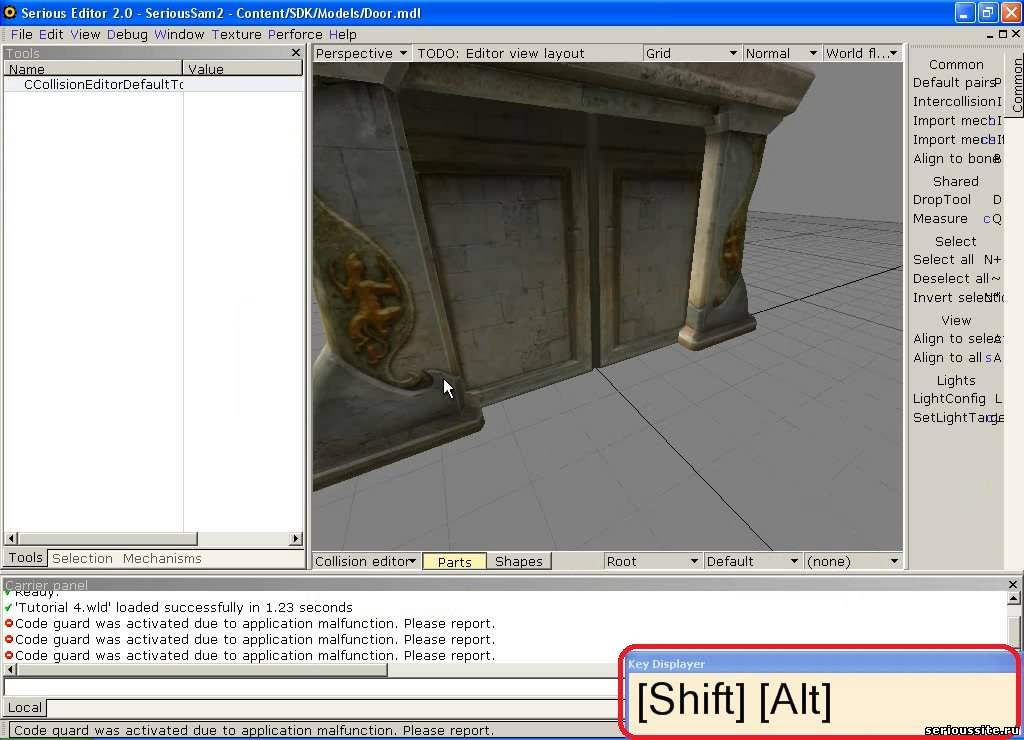Screen dimensions: 1024x740
Task: Switch to the Tools tab
Action: click(25, 558)
